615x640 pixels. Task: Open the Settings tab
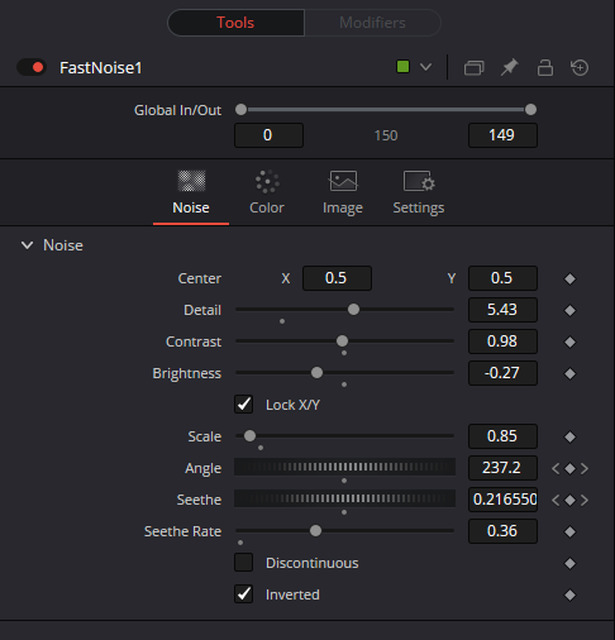(x=419, y=193)
